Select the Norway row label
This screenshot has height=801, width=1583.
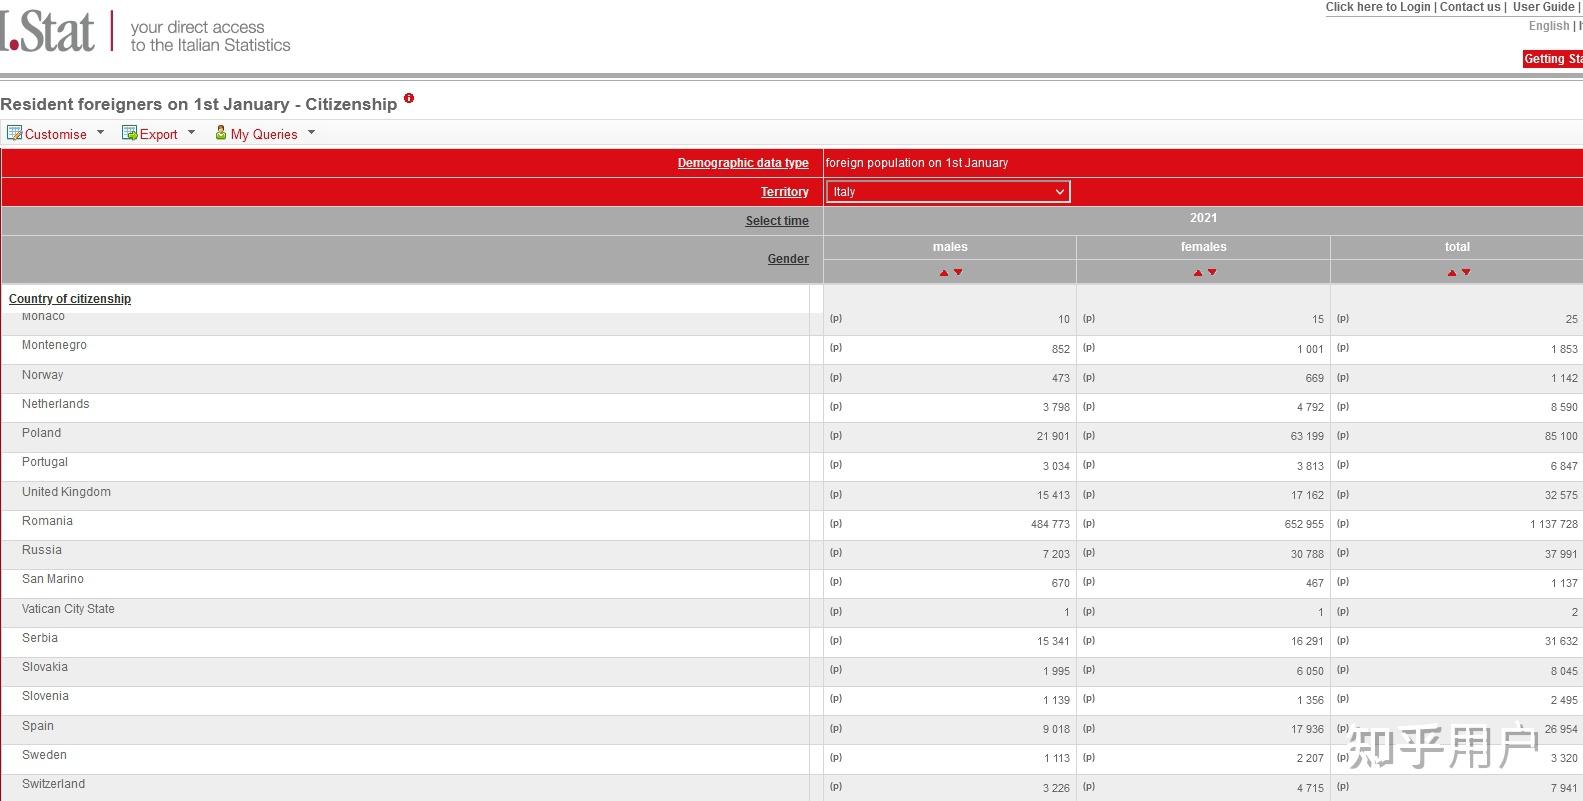[x=42, y=375]
